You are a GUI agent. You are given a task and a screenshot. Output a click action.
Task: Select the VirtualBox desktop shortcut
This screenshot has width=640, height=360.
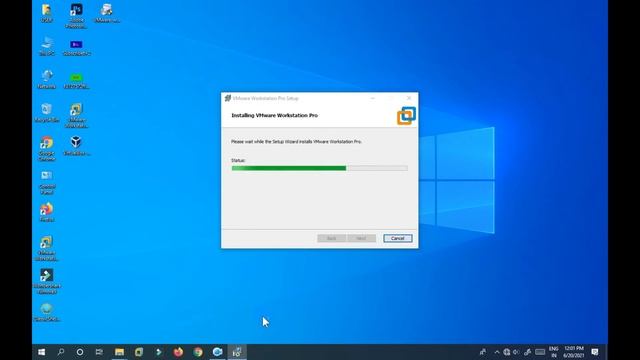76,146
